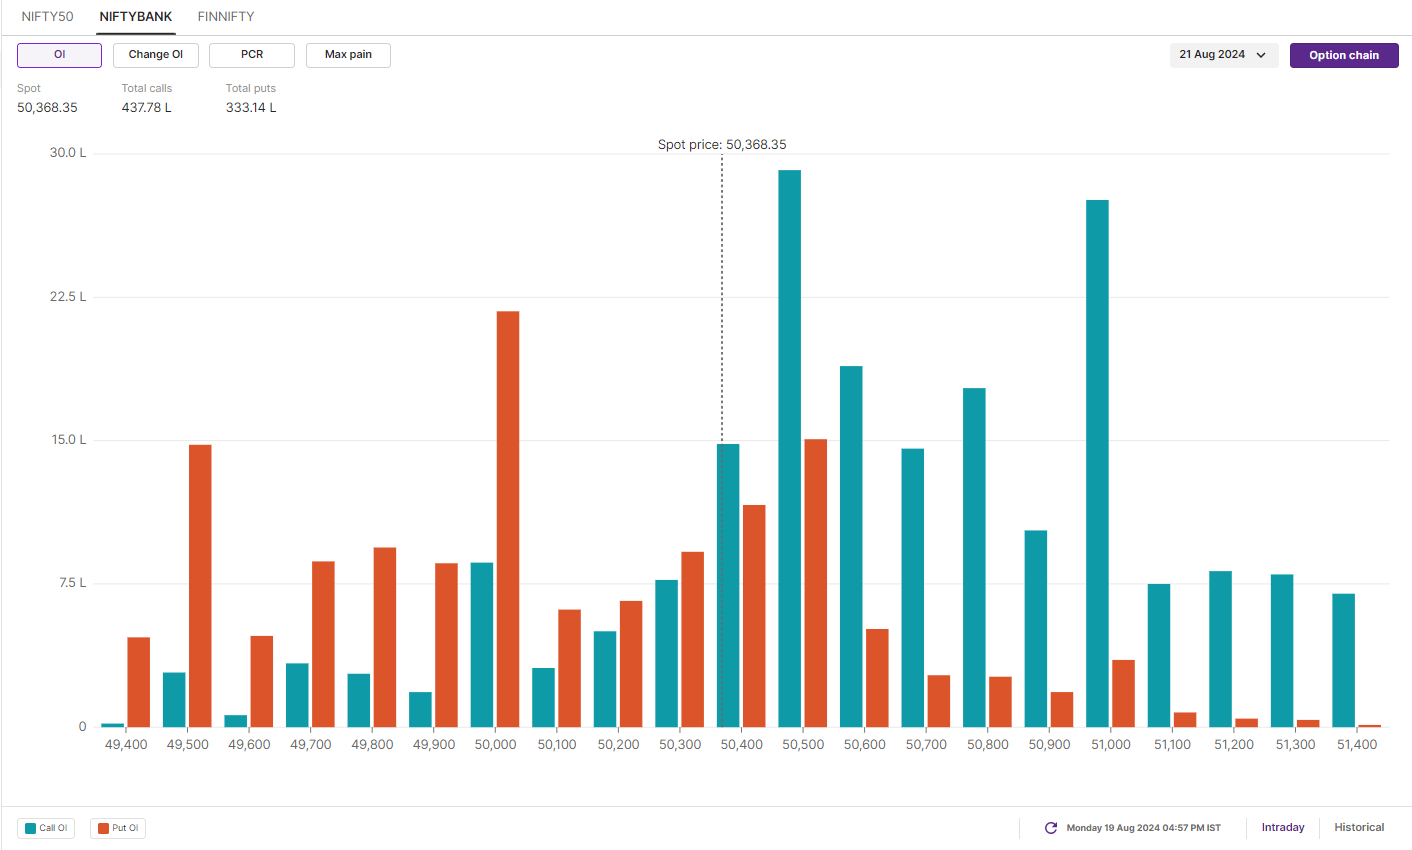Click the 30.0 L y-axis label
Viewport: 1412px width, 850px height.
[68, 153]
